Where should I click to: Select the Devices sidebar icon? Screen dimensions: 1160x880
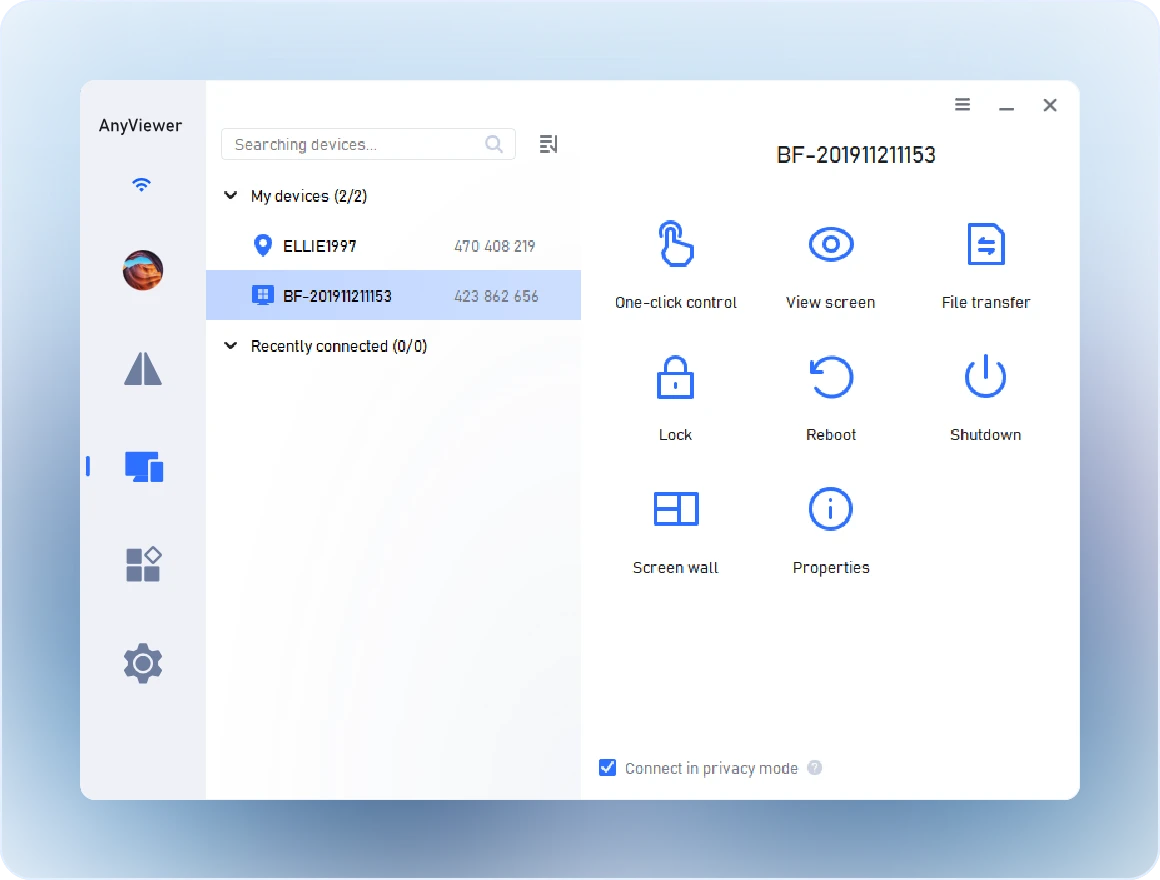144,467
